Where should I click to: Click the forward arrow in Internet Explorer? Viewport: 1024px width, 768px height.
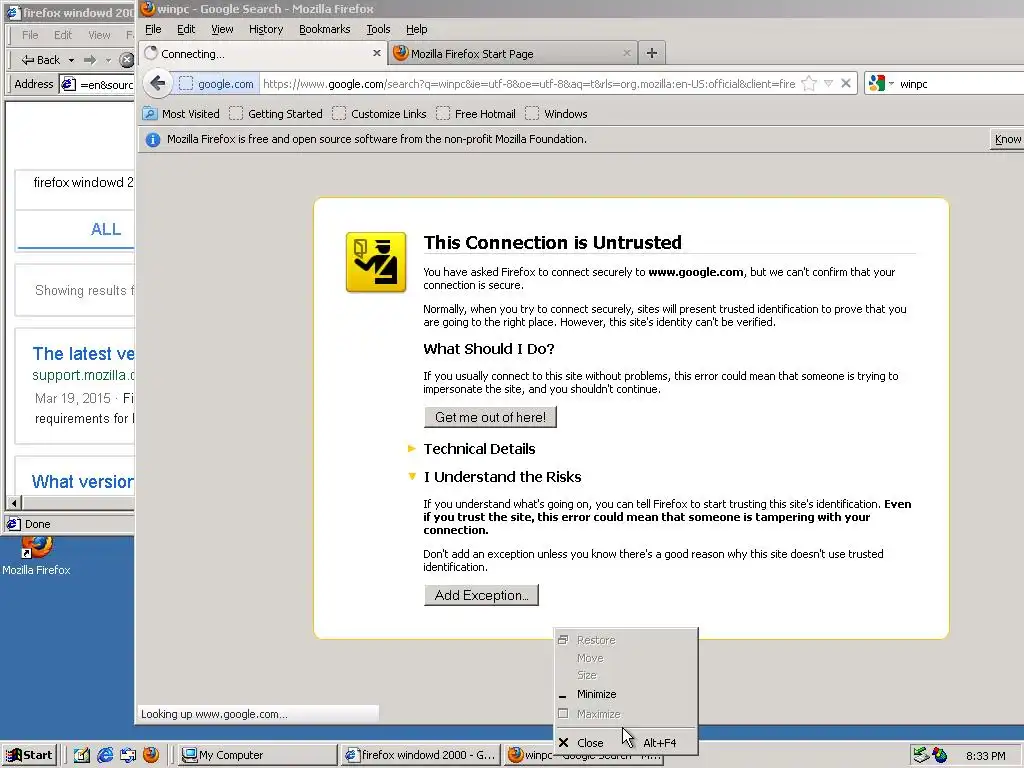(x=90, y=60)
